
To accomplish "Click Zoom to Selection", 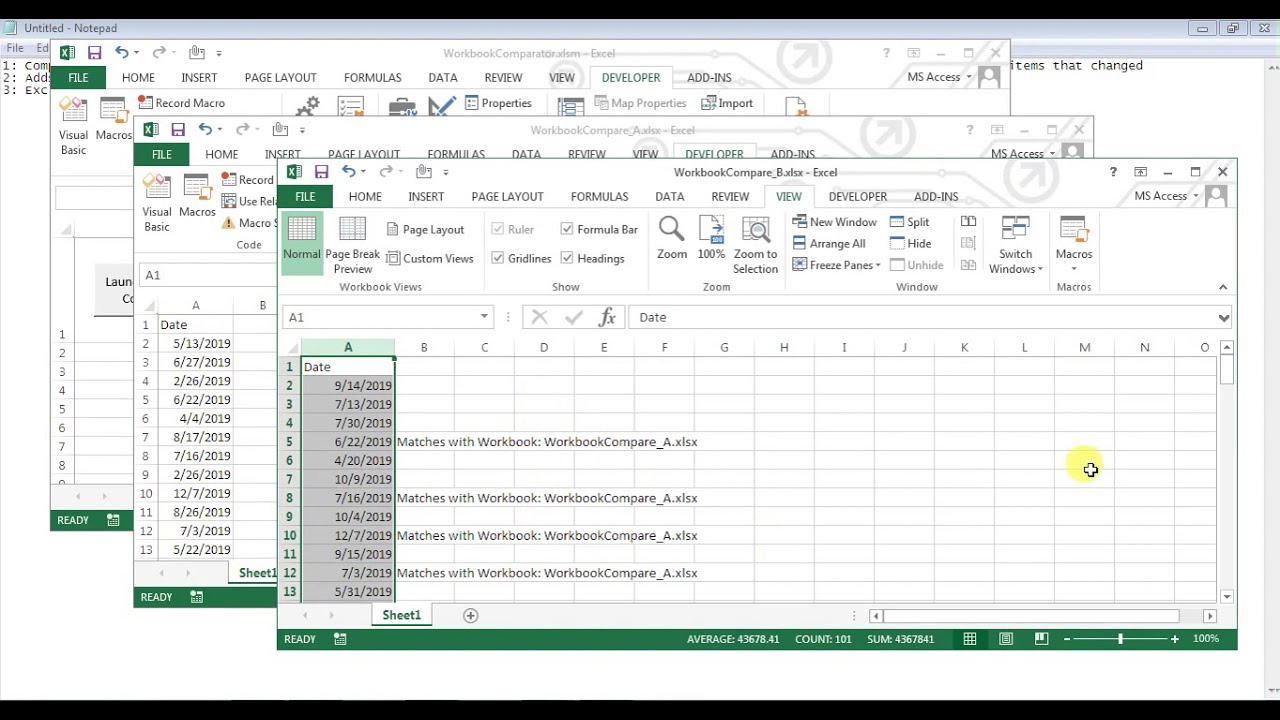I will pyautogui.click(x=755, y=245).
